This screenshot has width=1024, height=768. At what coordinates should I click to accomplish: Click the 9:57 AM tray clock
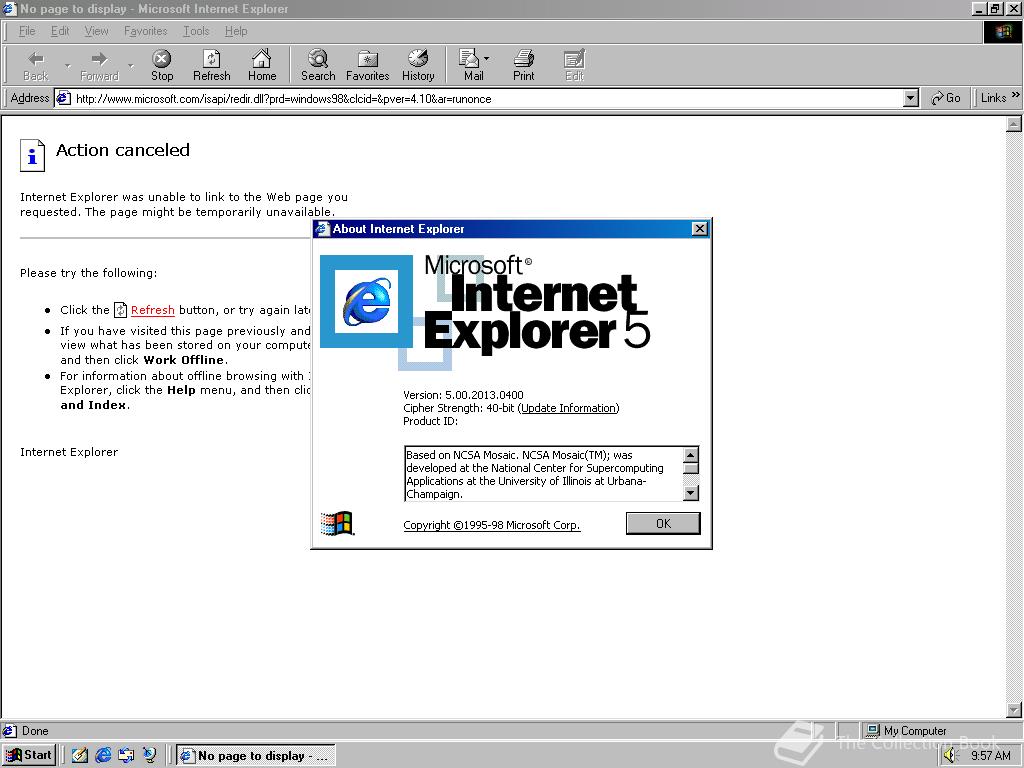tap(990, 756)
